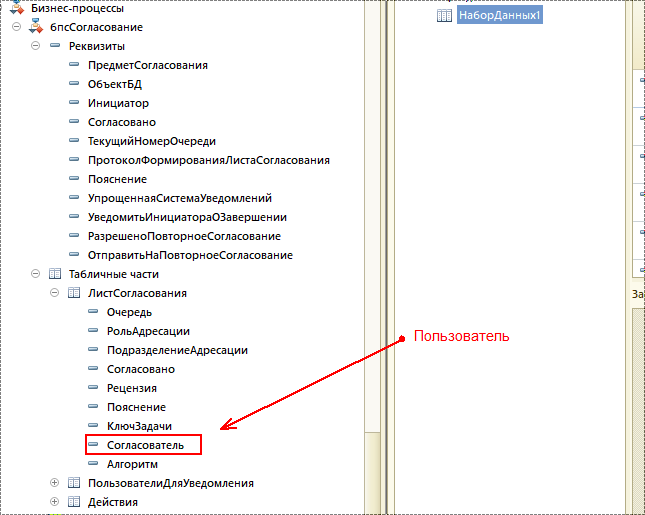645x515 pixels.
Task: Click the attribute icon beside Очередь
Action: pyautogui.click(x=93, y=311)
